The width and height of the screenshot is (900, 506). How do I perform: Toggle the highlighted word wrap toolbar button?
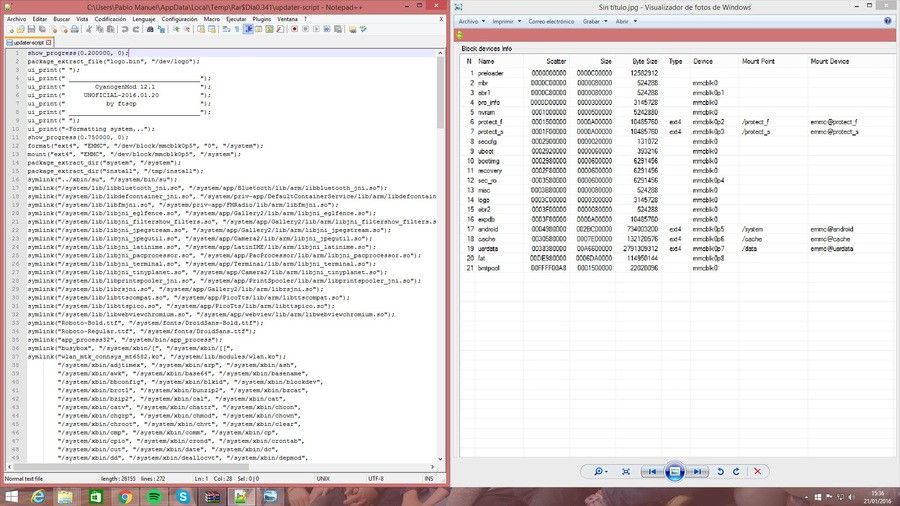pos(249,29)
